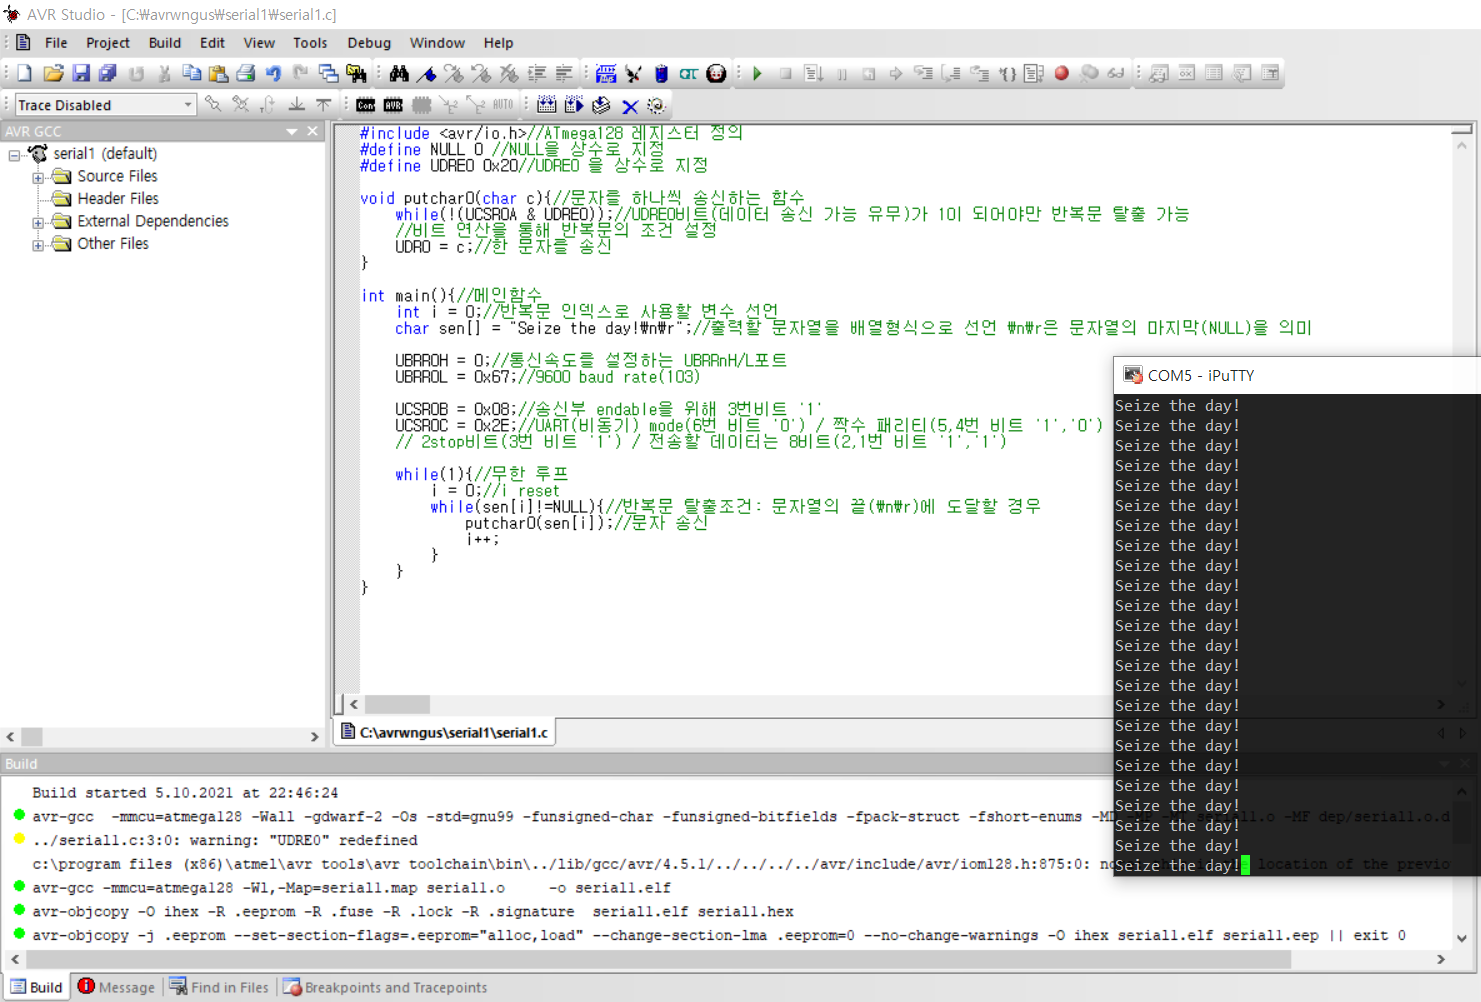Image resolution: width=1481 pixels, height=1002 pixels.
Task: Clean project with blue X icon
Action: pos(629,105)
